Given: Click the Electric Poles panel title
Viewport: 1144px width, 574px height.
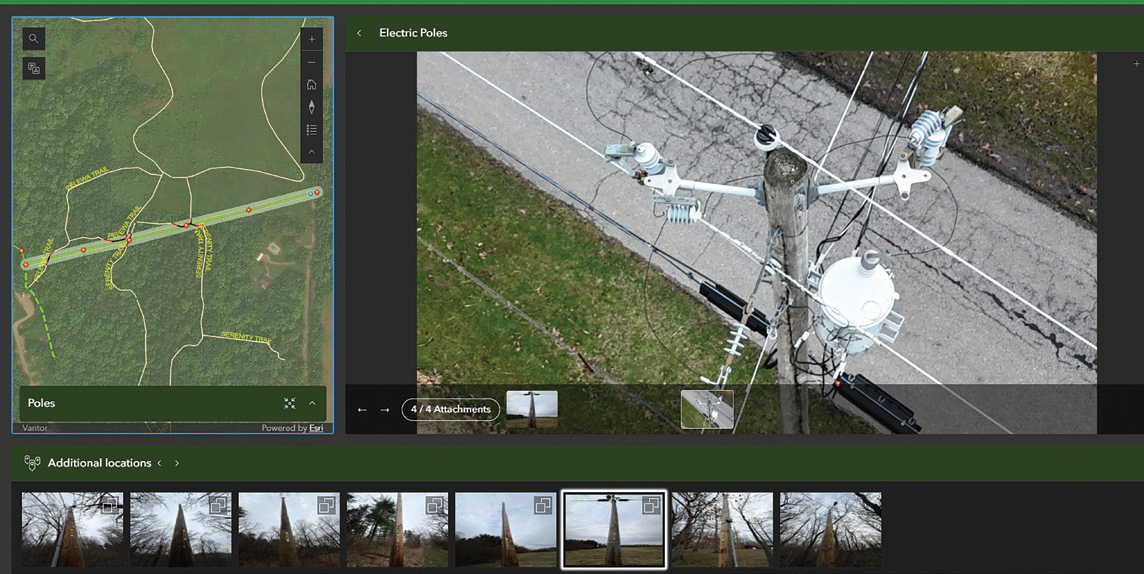Looking at the screenshot, I should point(413,33).
